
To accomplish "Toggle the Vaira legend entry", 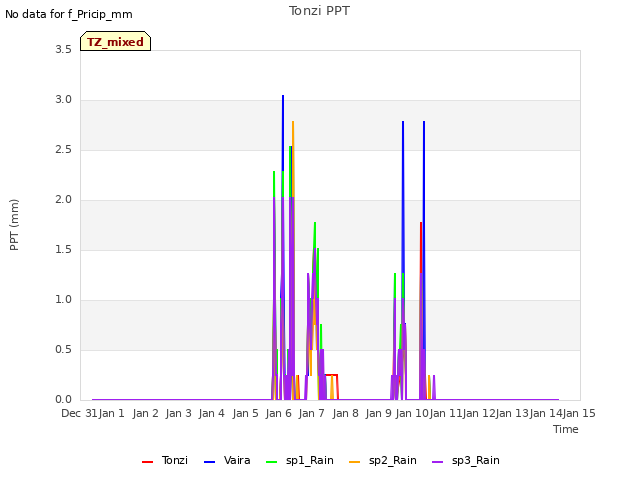I will click(227, 461).
